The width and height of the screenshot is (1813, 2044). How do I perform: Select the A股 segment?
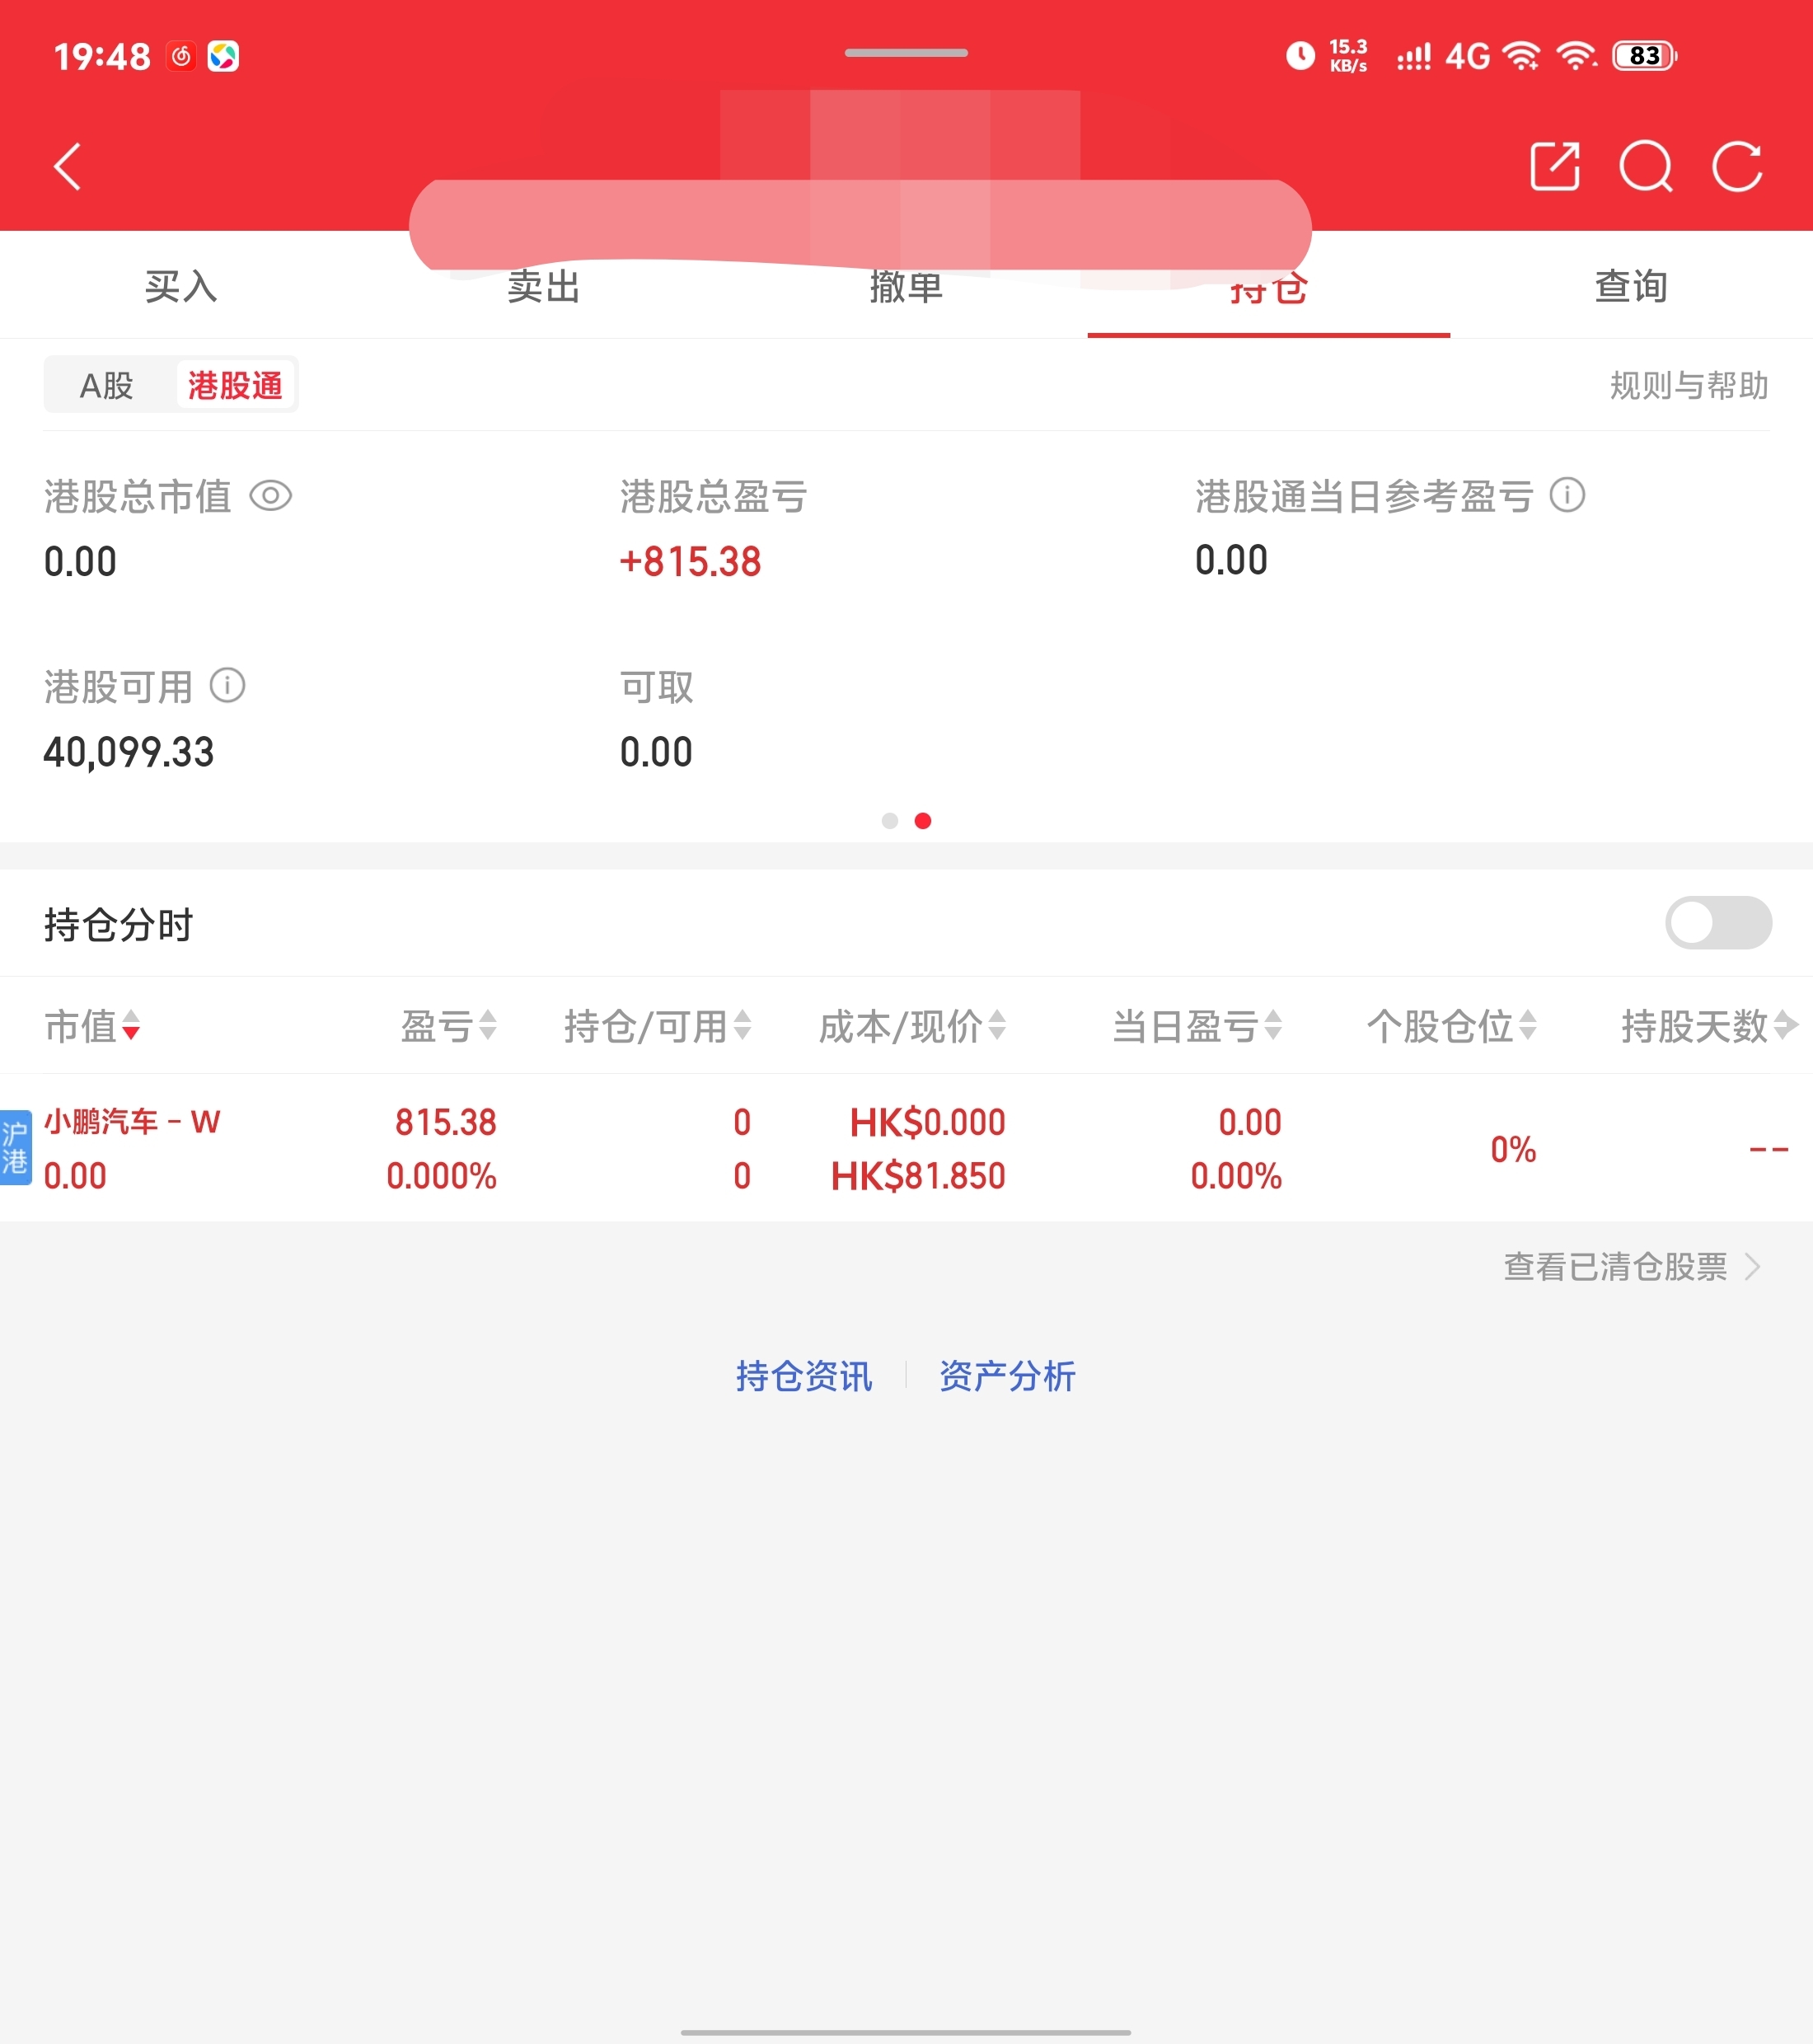click(x=107, y=385)
